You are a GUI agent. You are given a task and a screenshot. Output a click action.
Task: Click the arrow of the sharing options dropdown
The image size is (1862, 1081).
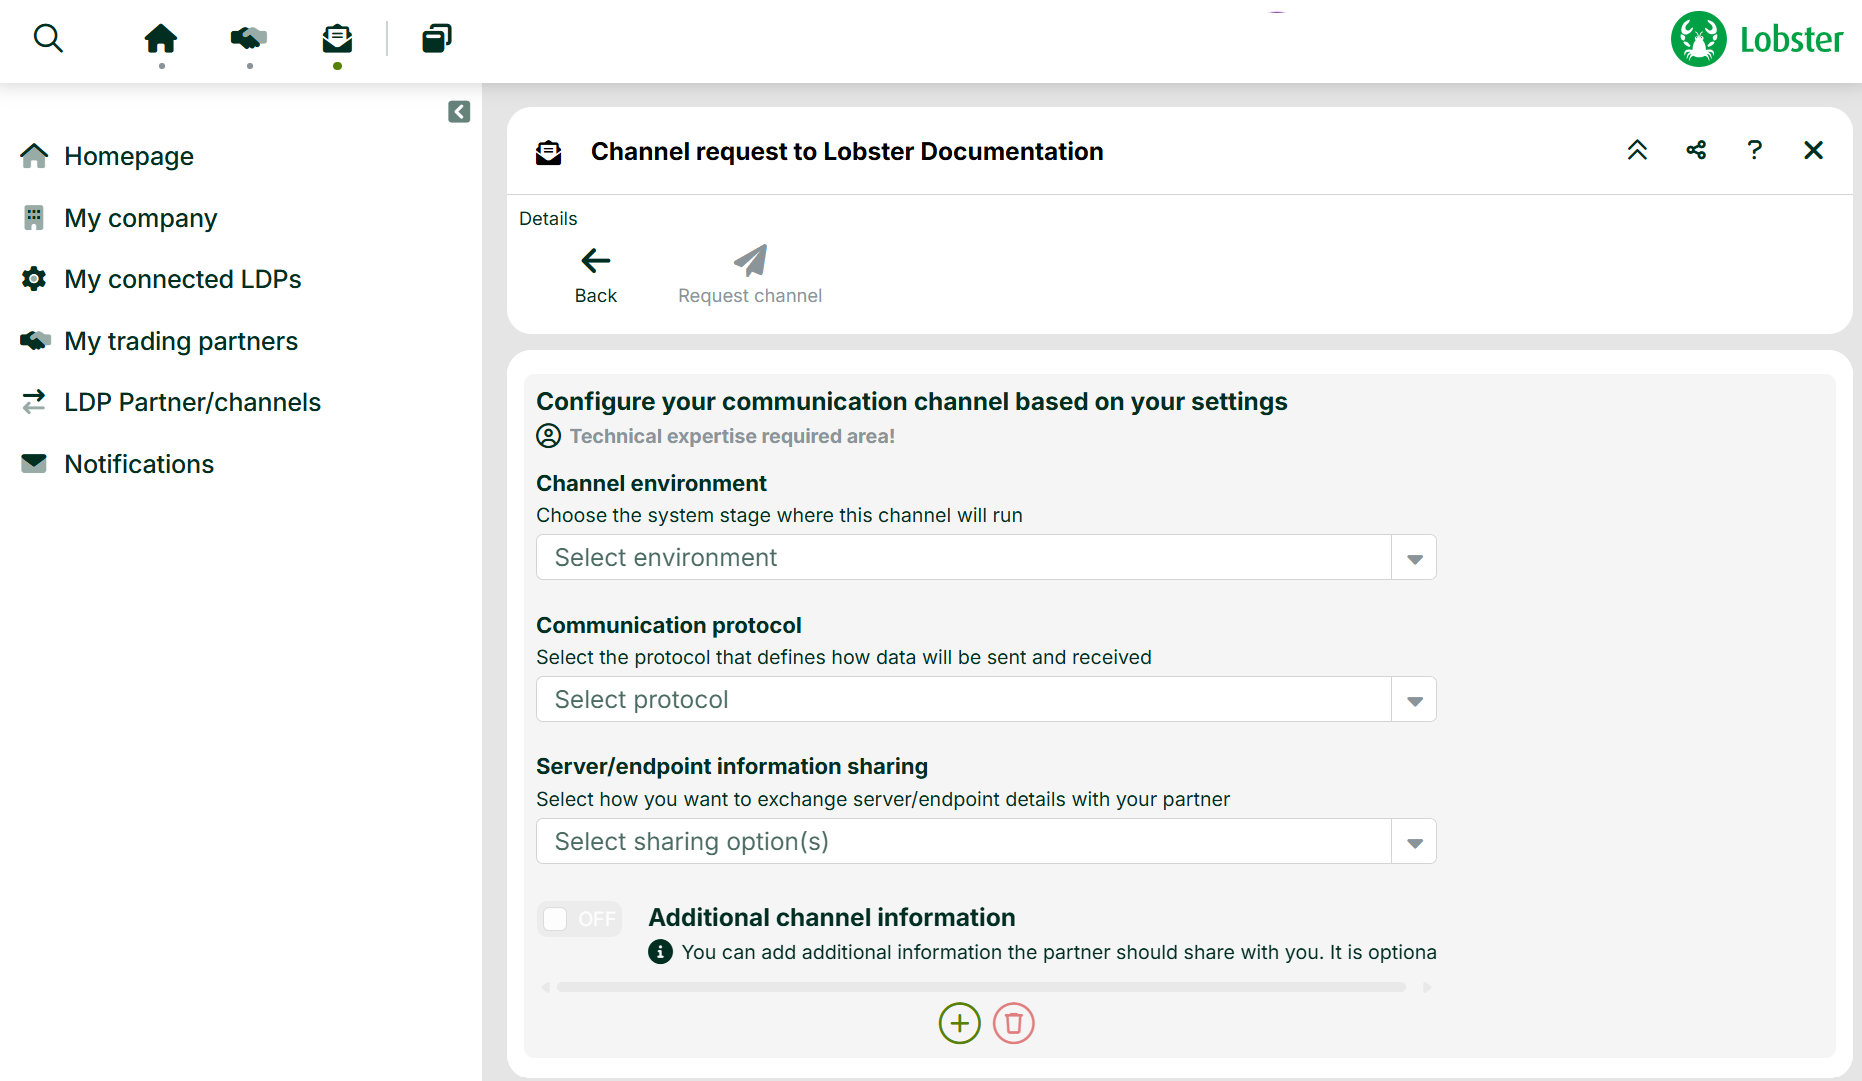coord(1414,842)
